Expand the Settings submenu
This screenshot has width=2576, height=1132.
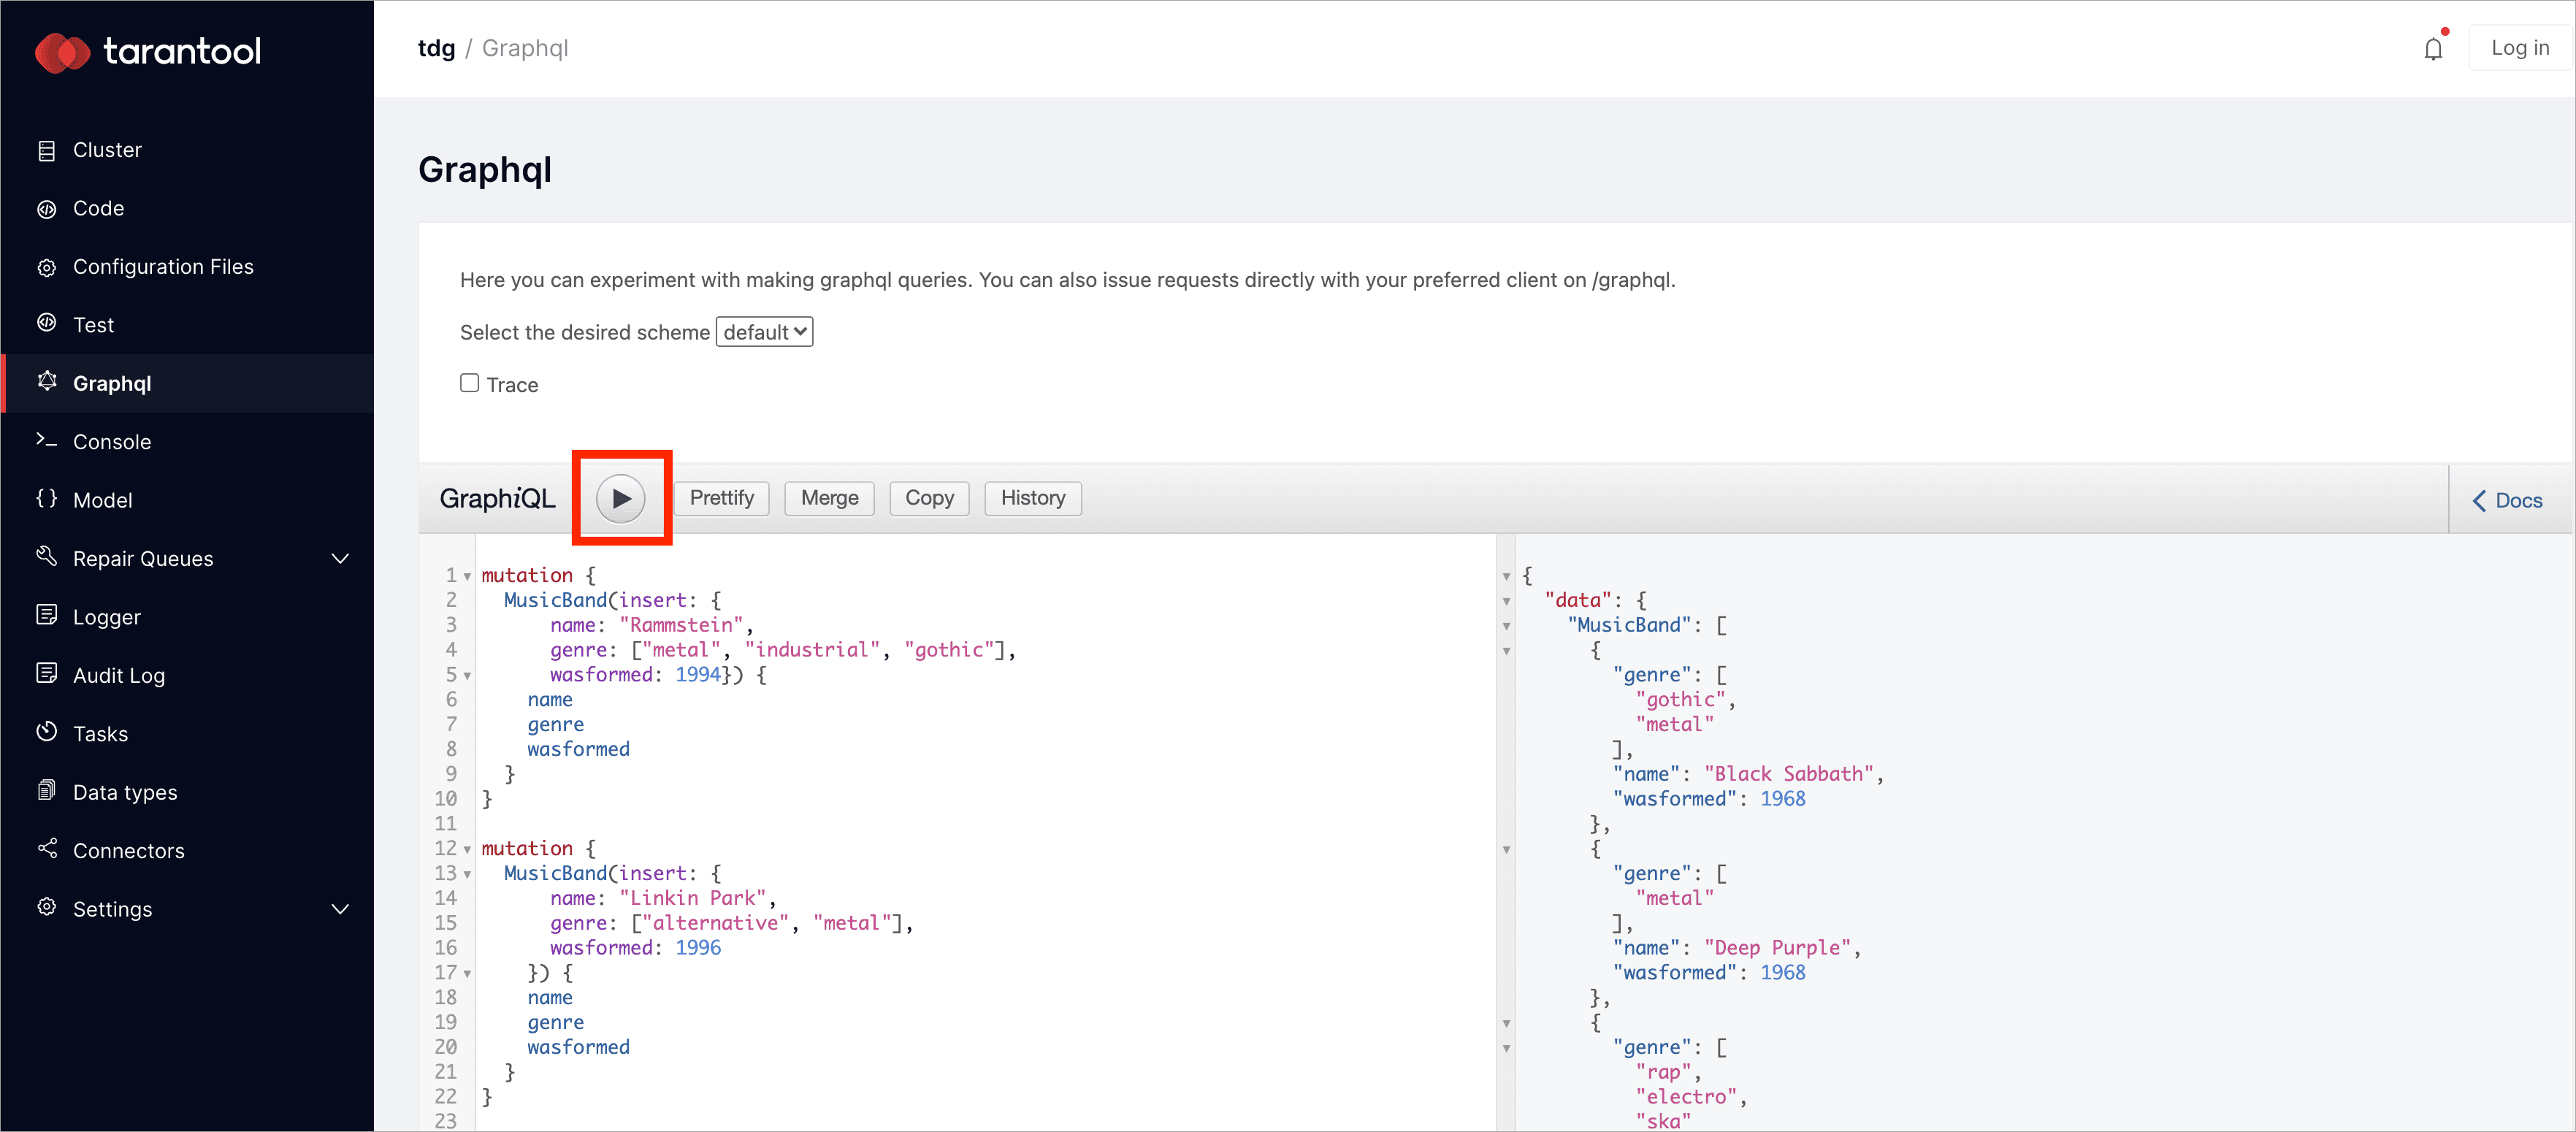(340, 909)
